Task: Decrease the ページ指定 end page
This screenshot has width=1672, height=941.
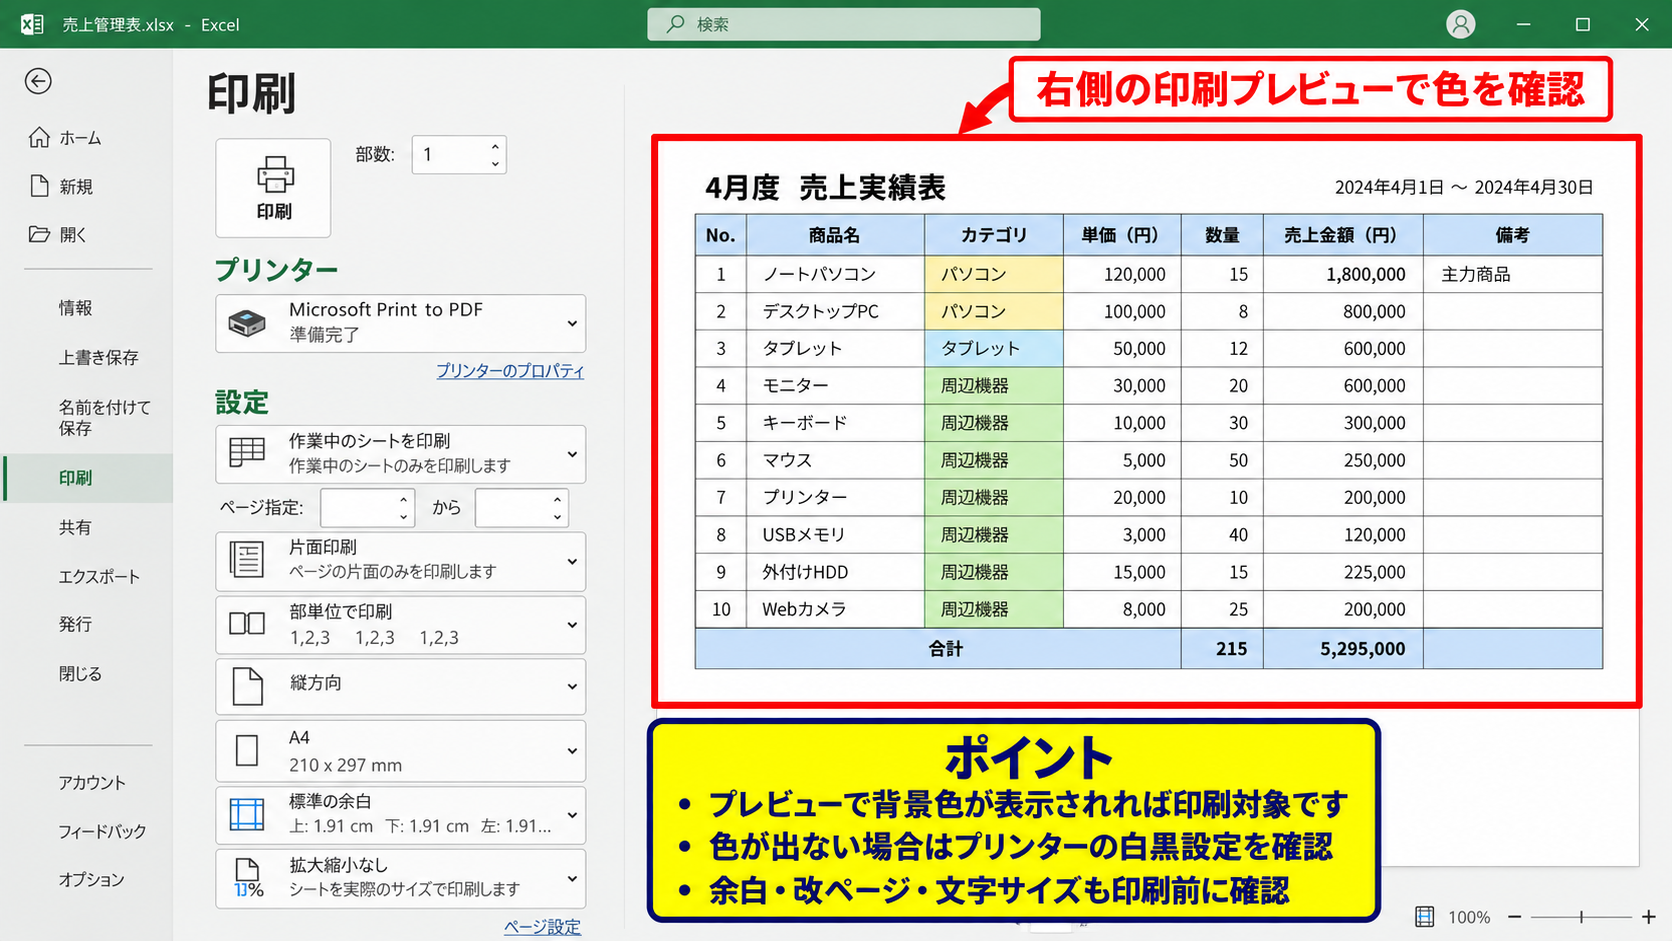Action: coord(557,517)
